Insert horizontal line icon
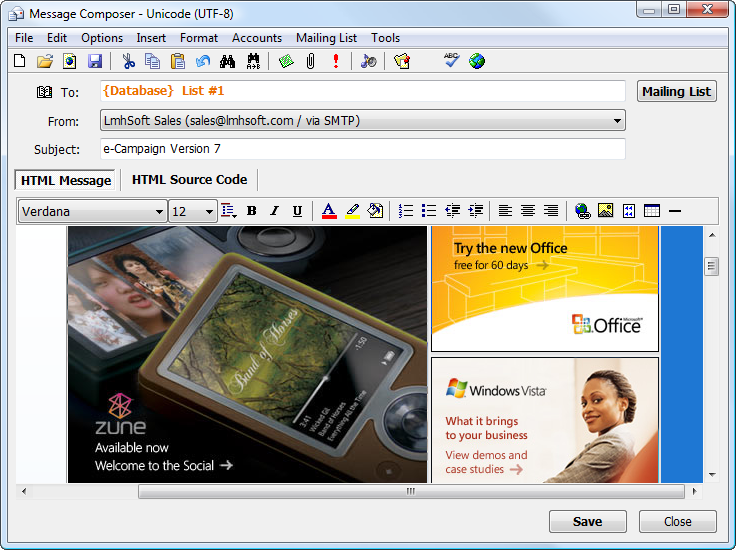Viewport: 736px width, 550px height. point(675,211)
